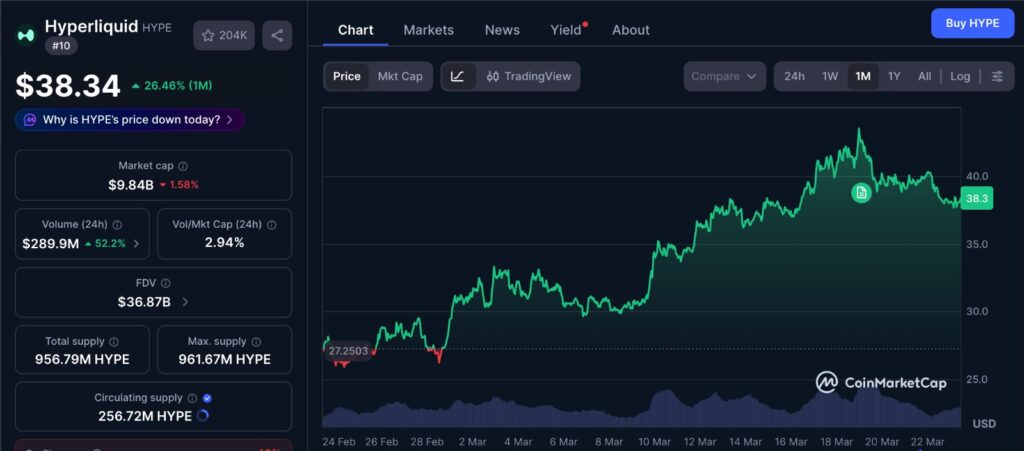Click the USD currency label under chart
Screen dimensions: 1024x451
(x=984, y=424)
